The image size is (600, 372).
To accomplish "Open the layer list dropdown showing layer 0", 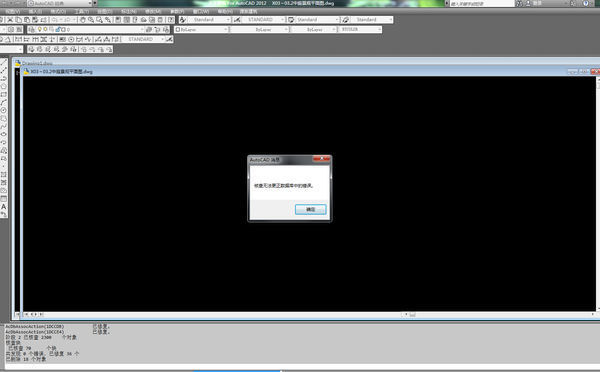I will tap(90, 29).
